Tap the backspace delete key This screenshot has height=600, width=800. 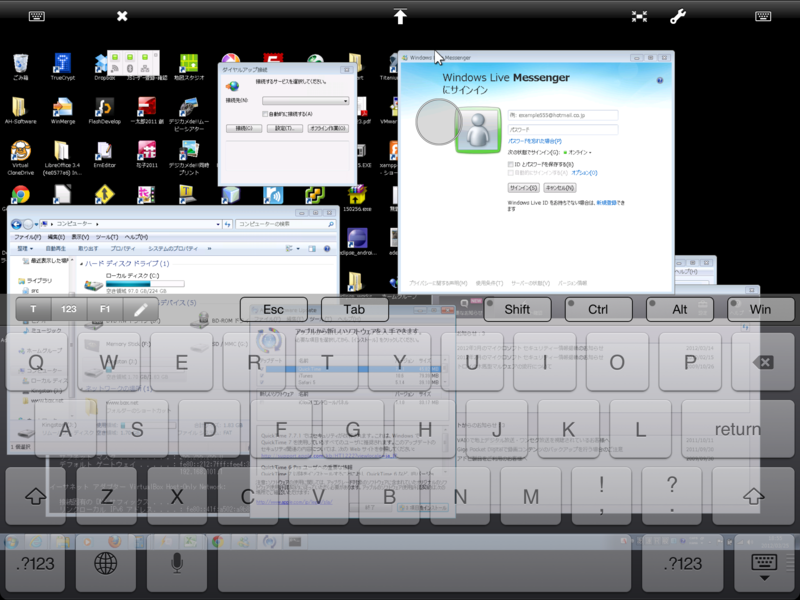point(763,362)
